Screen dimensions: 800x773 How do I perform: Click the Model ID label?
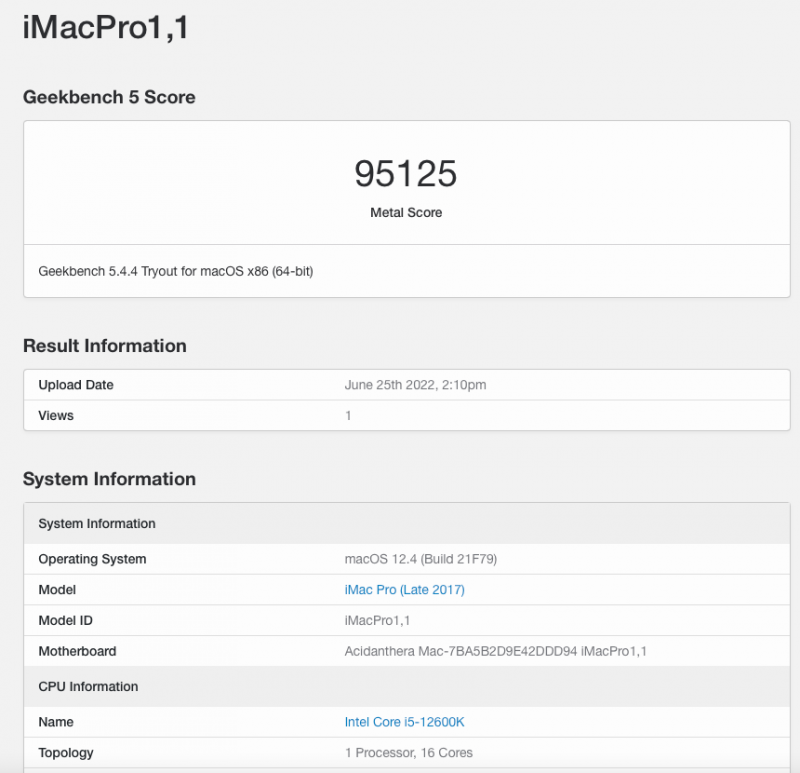pos(66,620)
